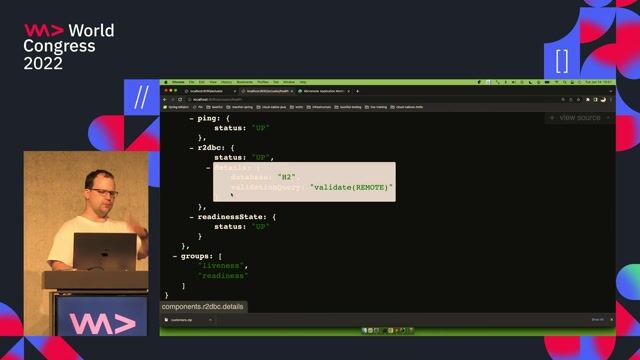Open the customers.zip download options arrow
Viewport: 640px width, 360px height.
210,320
